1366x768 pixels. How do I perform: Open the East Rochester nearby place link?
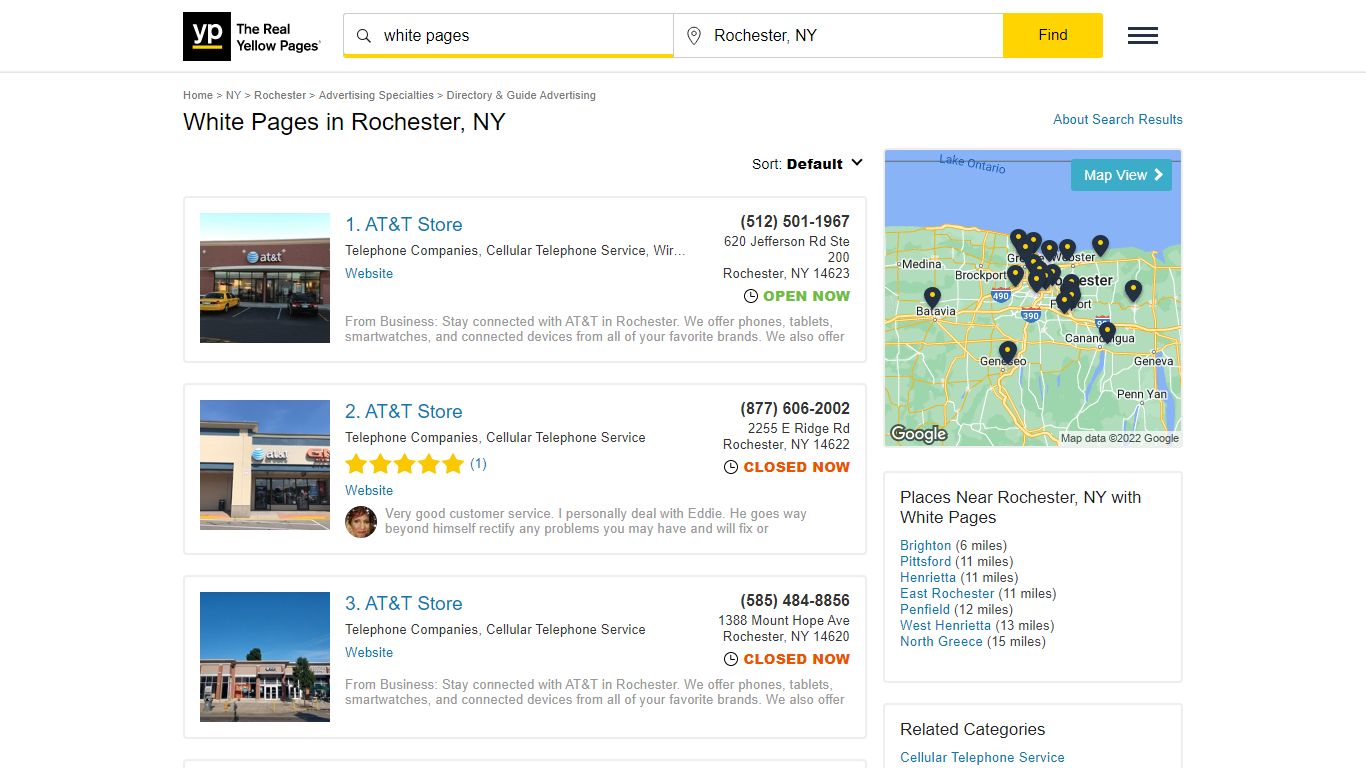947,594
